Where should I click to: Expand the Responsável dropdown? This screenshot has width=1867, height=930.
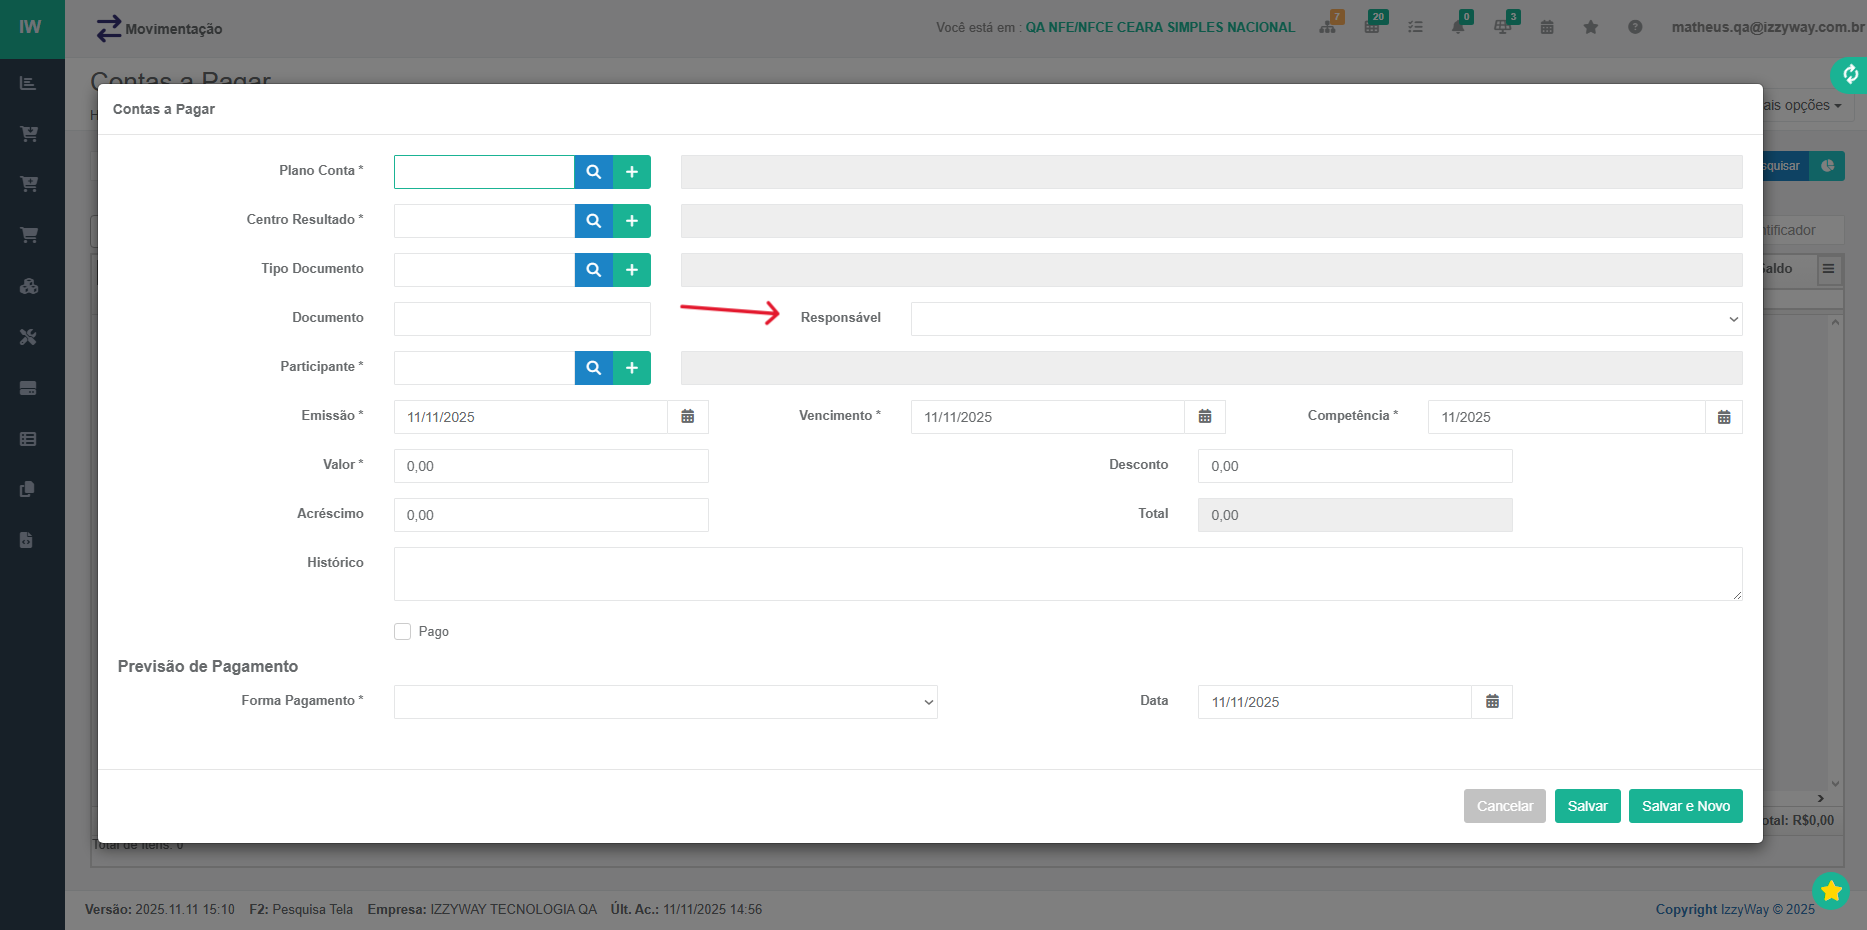[1326, 319]
